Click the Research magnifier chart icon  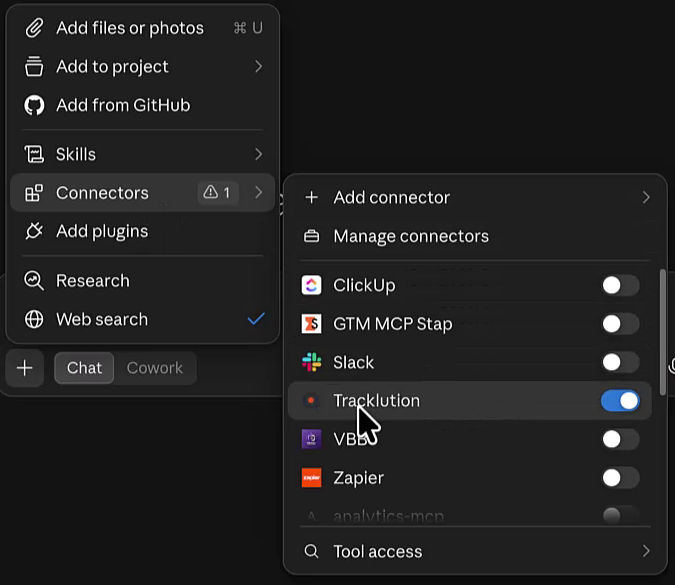(x=34, y=281)
